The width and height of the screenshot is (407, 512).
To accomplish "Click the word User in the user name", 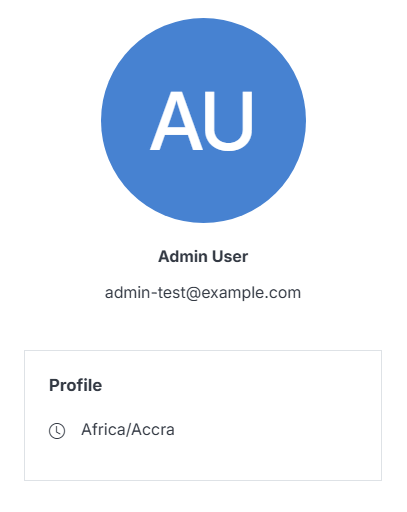I will [x=230, y=256].
